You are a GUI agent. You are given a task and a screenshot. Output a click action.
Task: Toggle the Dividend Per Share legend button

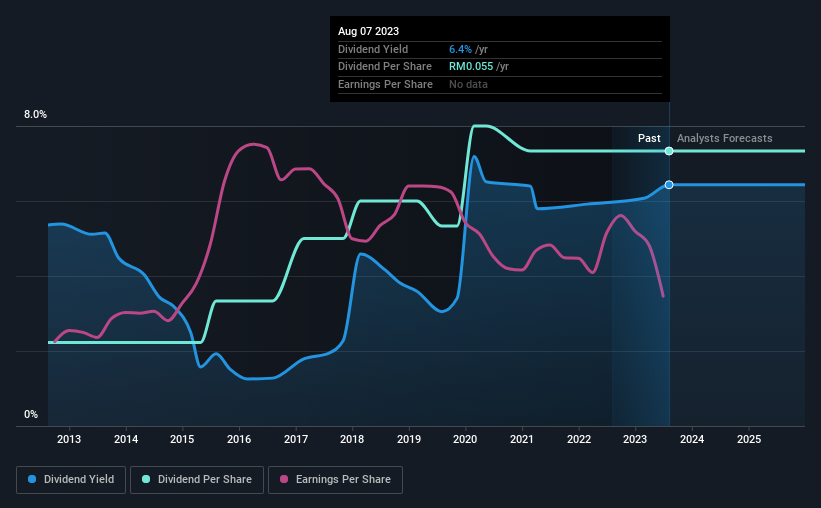coord(197,480)
